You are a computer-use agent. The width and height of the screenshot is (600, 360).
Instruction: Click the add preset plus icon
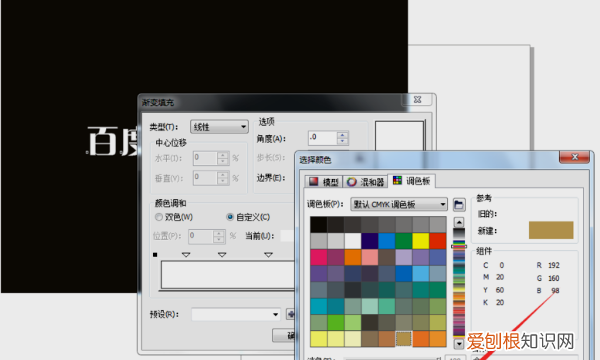pos(291,314)
